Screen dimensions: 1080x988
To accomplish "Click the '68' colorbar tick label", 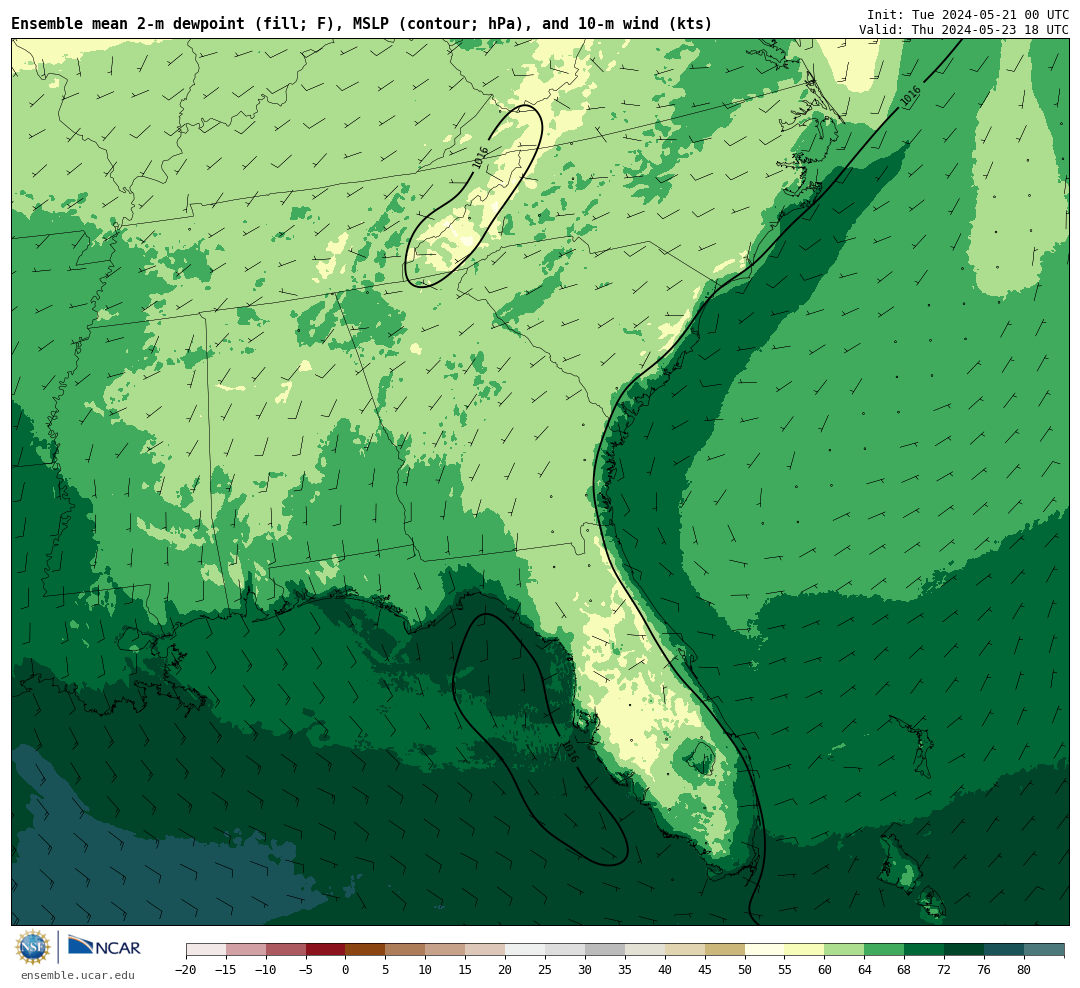I will point(904,969).
